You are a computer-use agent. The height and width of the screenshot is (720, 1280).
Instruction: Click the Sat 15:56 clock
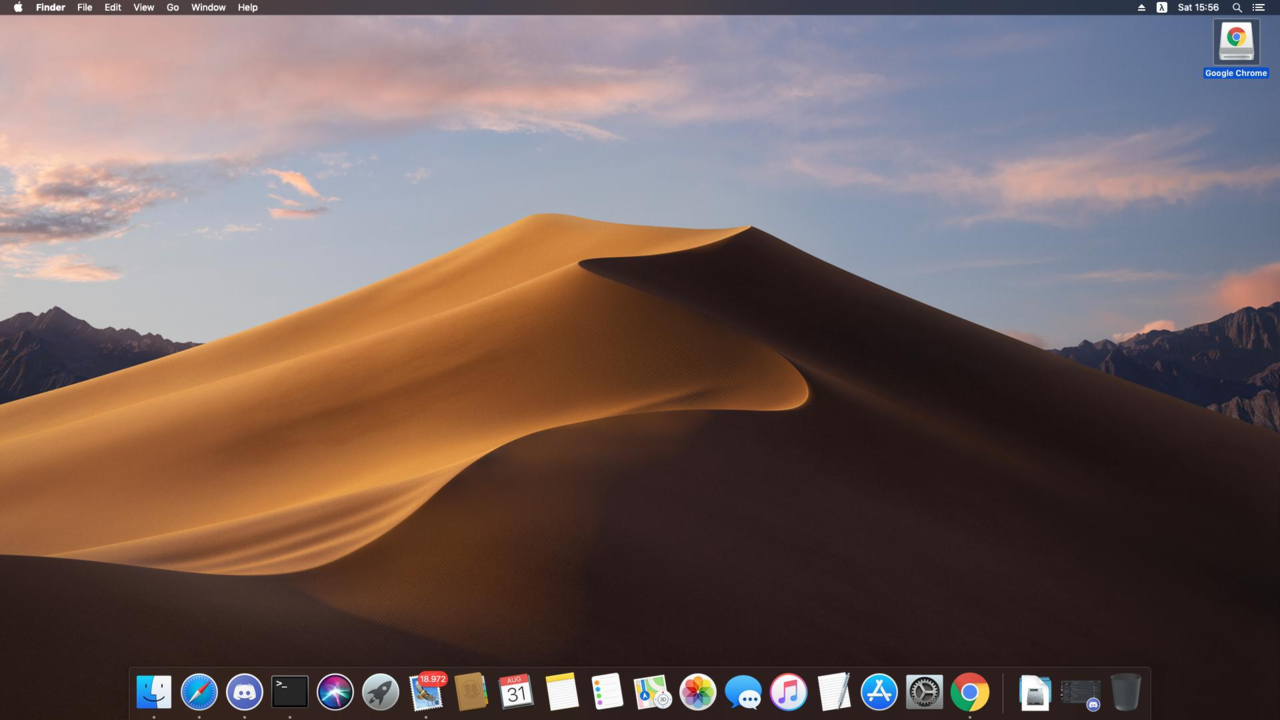(1198, 7)
